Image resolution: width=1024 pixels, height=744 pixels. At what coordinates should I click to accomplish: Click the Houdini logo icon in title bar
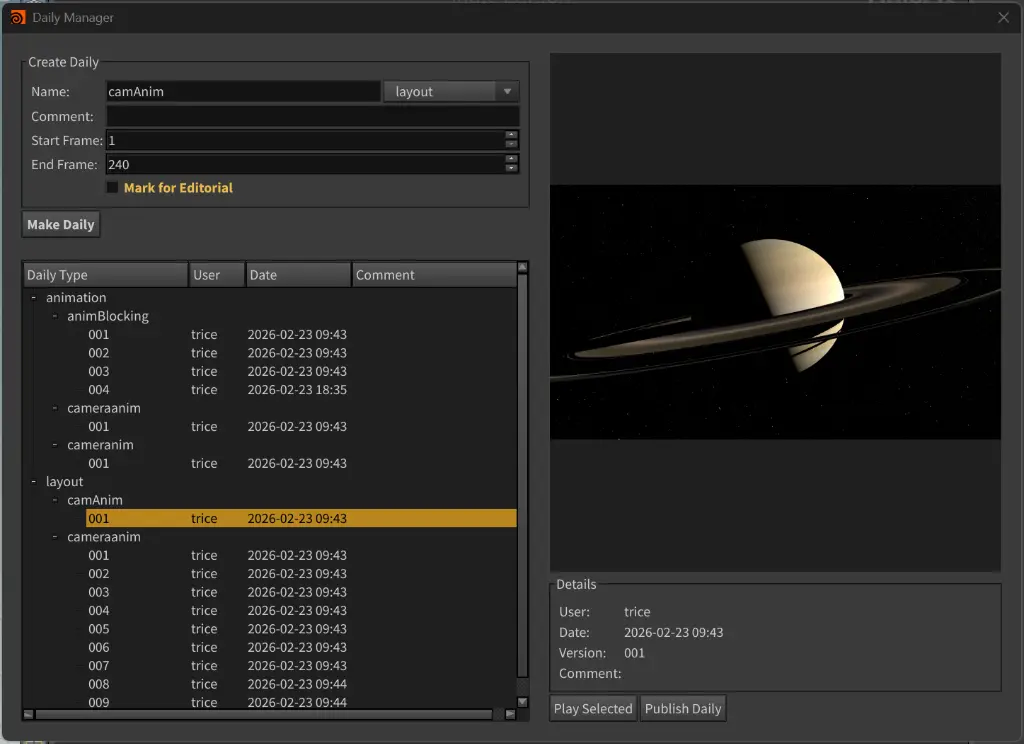click(18, 18)
